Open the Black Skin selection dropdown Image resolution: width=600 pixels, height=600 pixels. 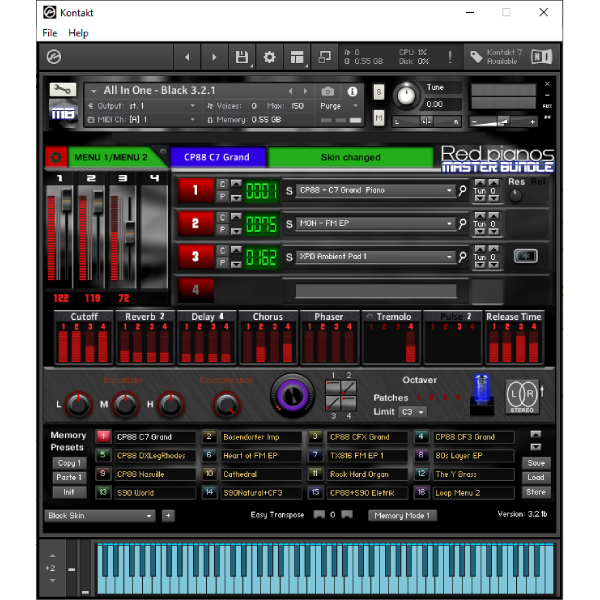(99, 515)
